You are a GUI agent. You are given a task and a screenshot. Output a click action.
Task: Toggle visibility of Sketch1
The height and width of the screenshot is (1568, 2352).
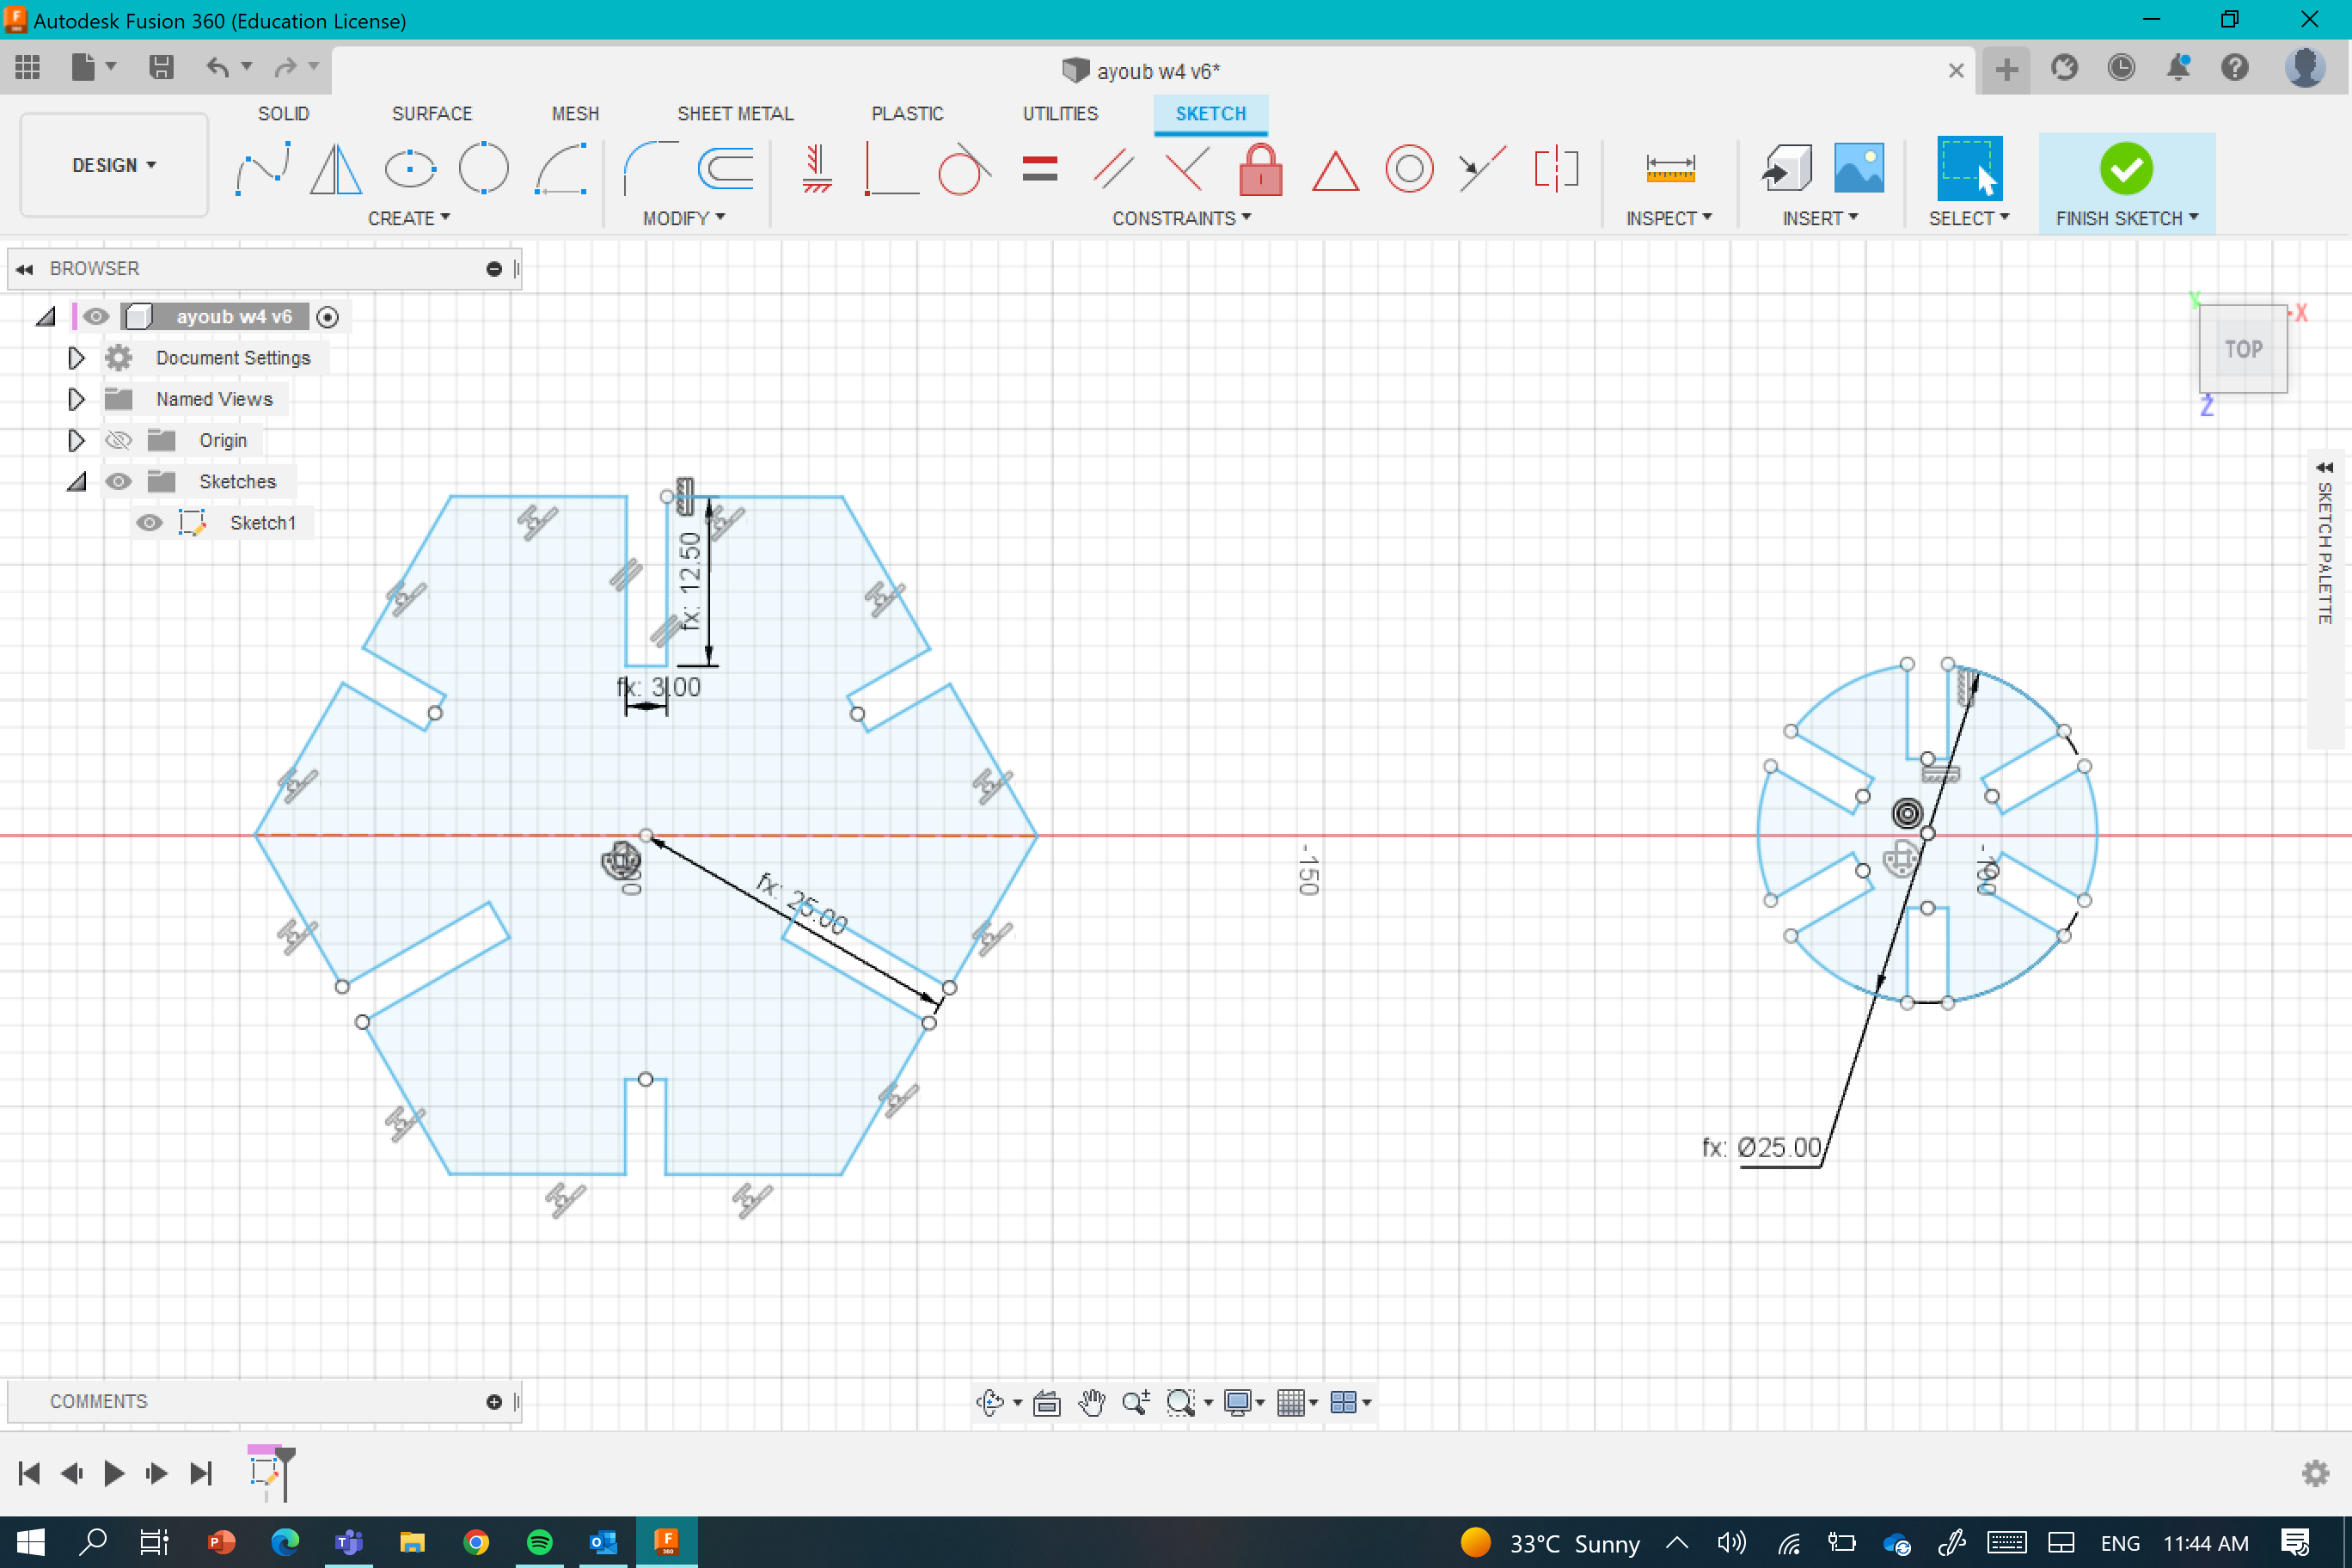point(149,523)
